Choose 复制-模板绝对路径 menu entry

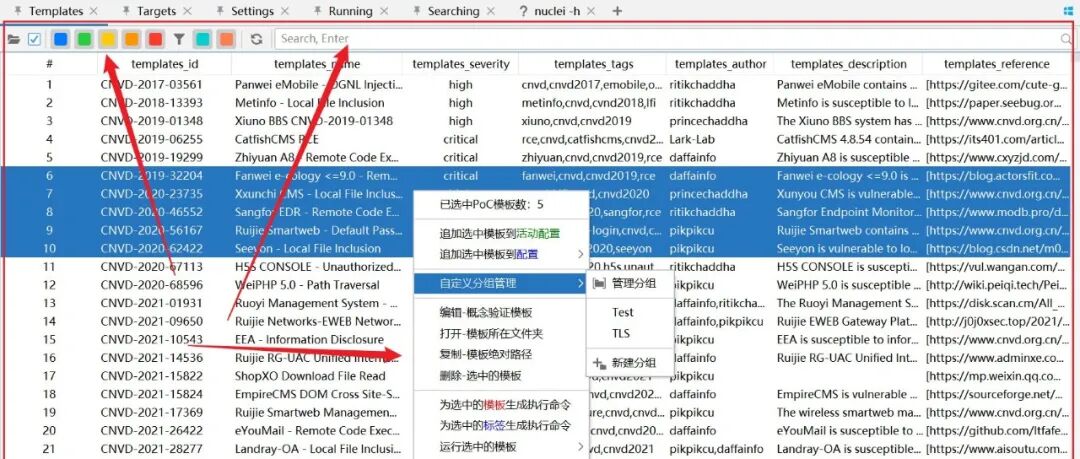501,354
